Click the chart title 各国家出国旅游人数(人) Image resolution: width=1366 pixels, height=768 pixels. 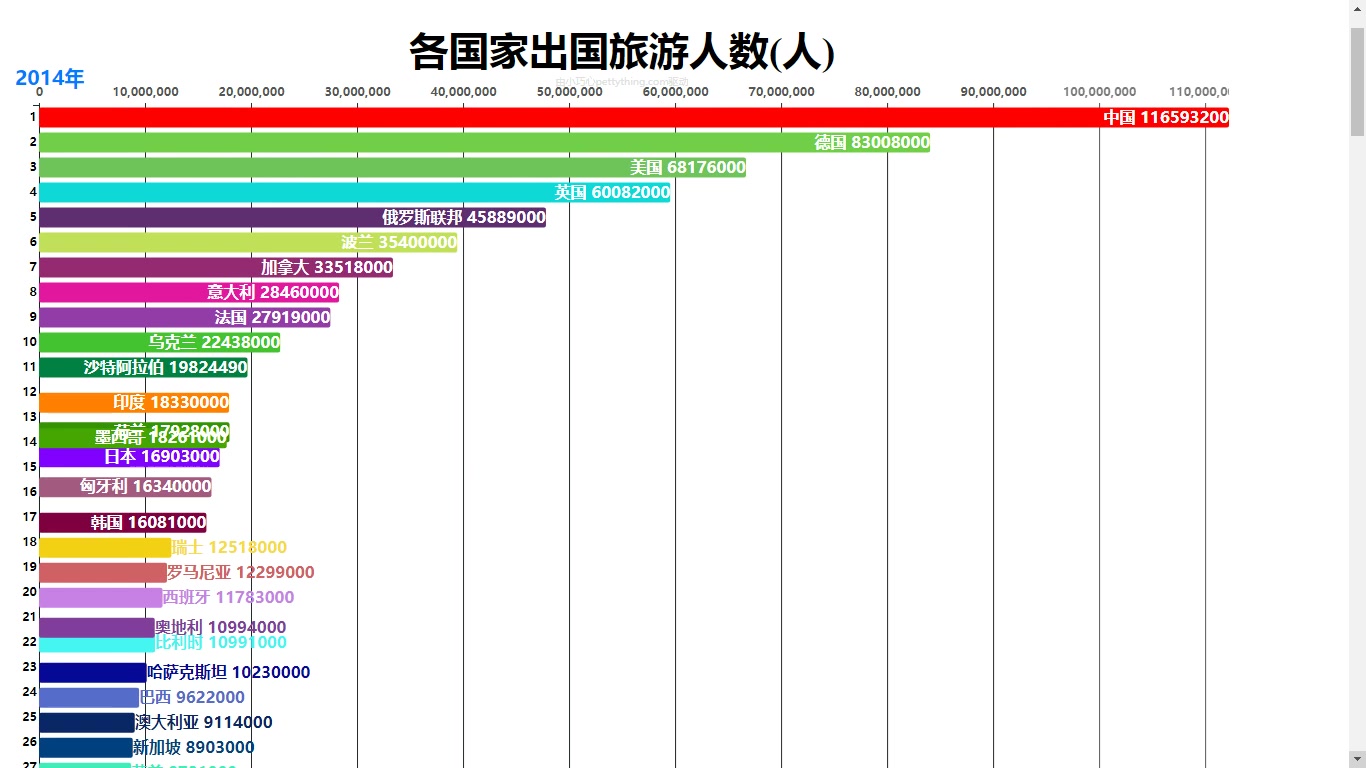[x=621, y=52]
